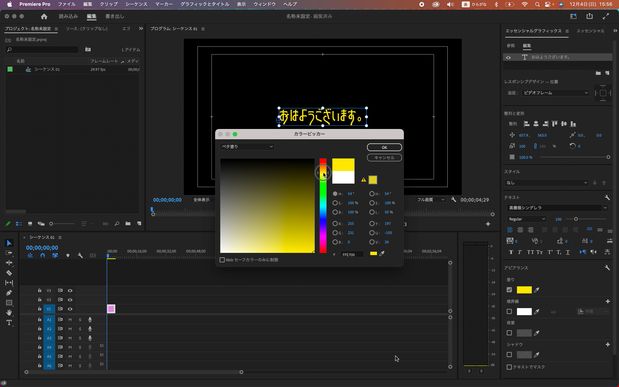Open the Window menu in the menu bar
Viewport: 619px width, 387px height.
pos(264,4)
